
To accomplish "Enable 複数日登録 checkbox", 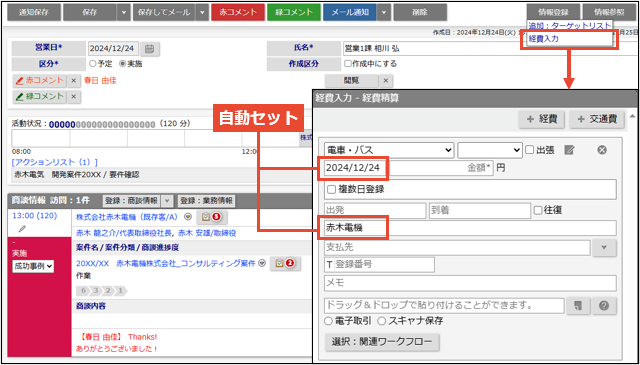I will (331, 189).
